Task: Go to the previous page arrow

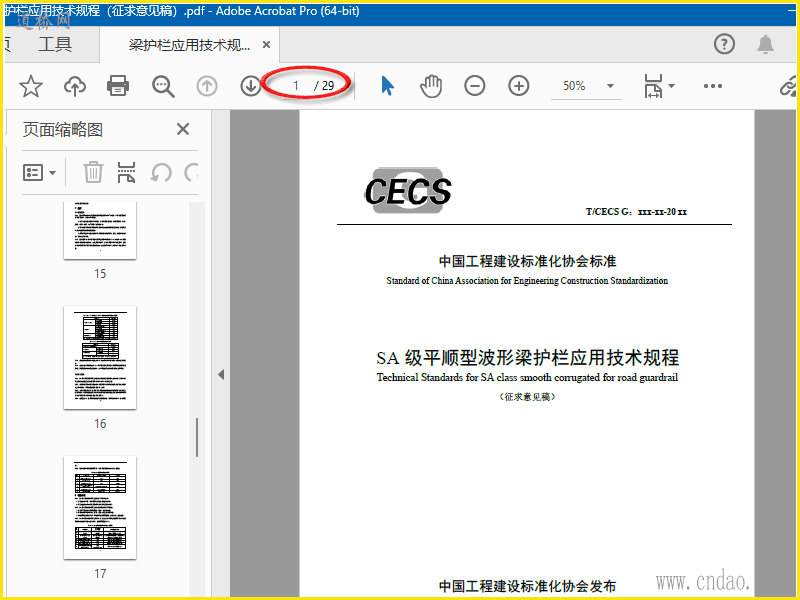Action: (207, 86)
